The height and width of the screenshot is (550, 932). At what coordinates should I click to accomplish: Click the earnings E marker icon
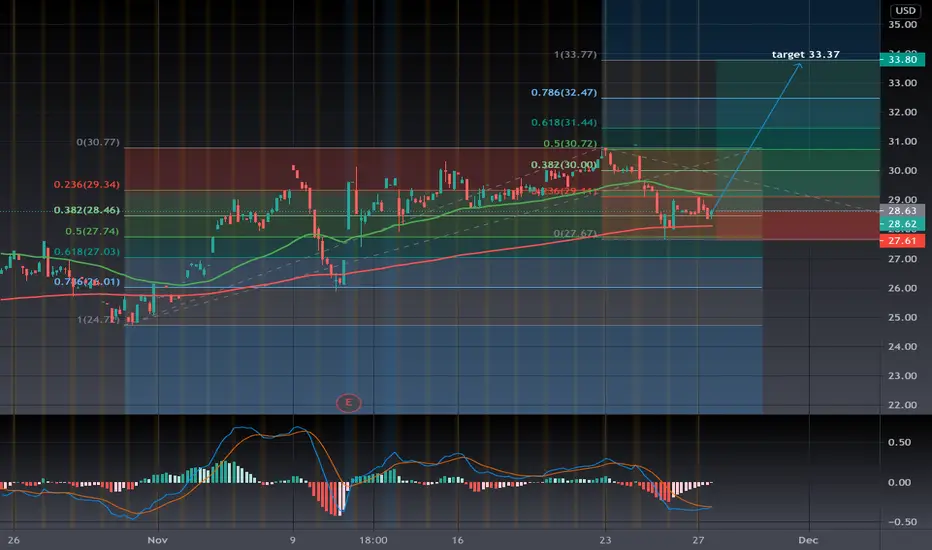point(348,403)
